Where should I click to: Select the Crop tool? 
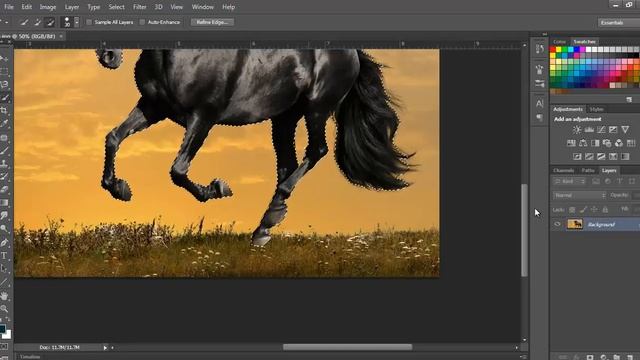pyautogui.click(x=4, y=110)
